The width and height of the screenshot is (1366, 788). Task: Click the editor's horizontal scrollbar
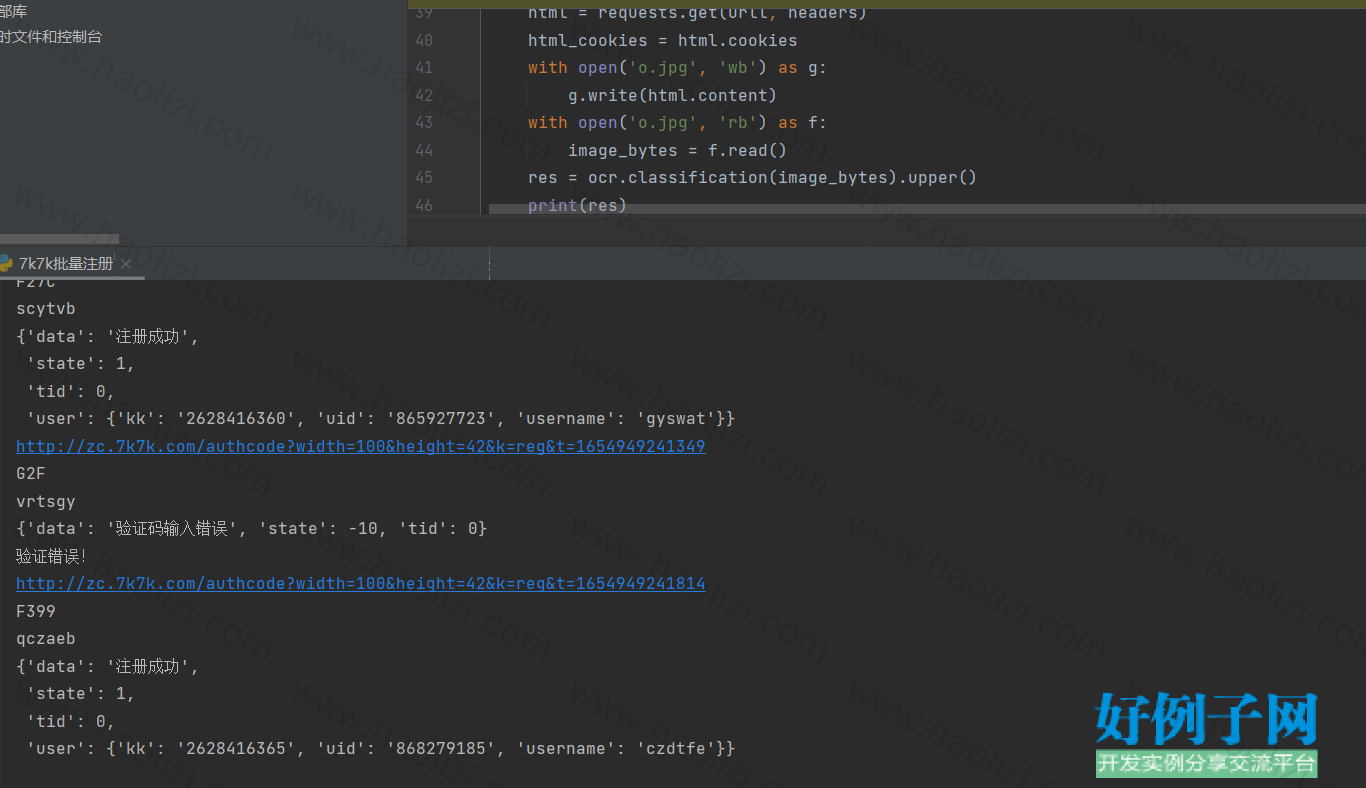coord(927,209)
